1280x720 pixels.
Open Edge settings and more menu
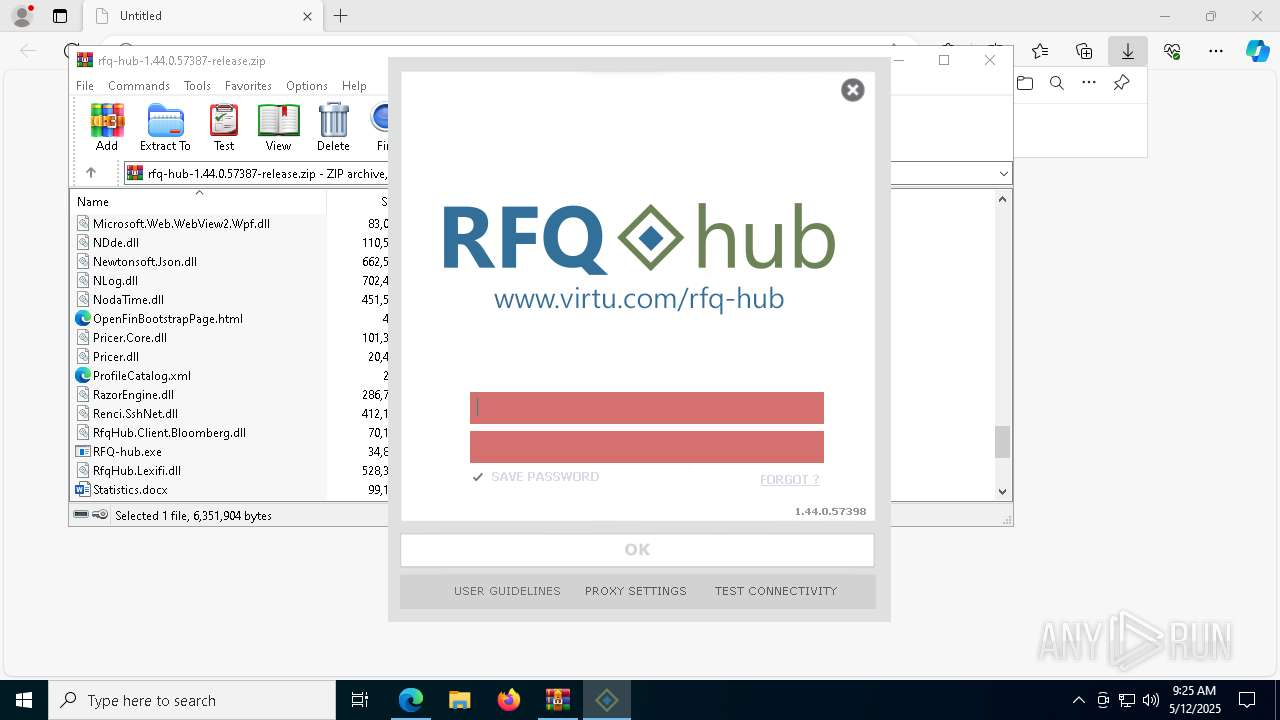point(1216,51)
